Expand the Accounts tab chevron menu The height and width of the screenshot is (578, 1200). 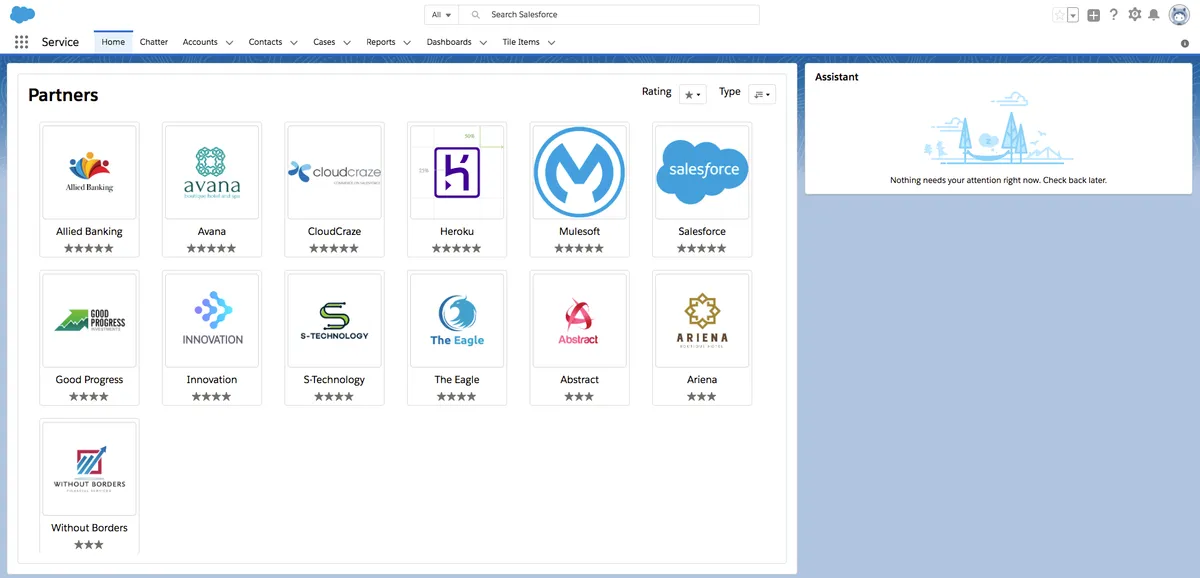point(230,43)
